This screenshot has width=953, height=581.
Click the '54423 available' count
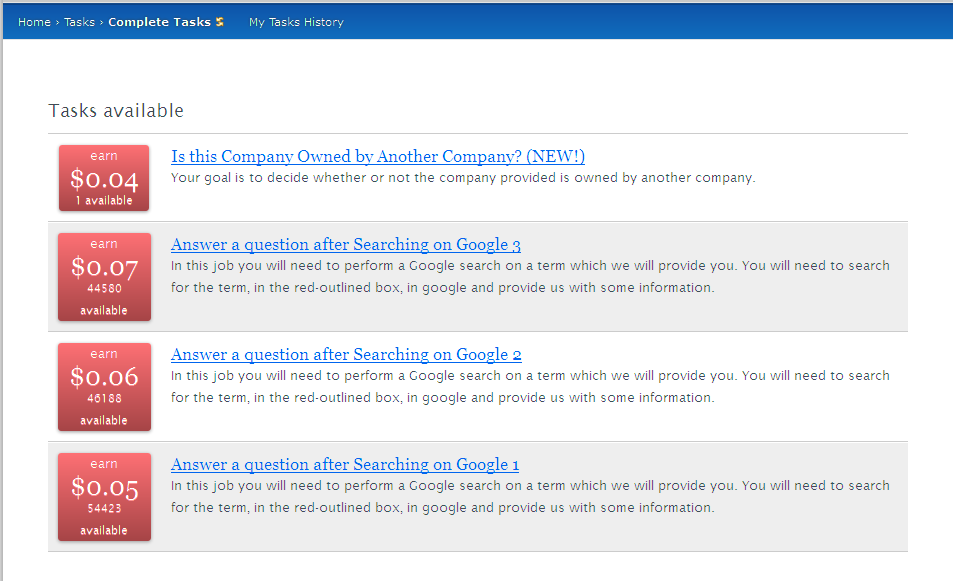point(104,519)
